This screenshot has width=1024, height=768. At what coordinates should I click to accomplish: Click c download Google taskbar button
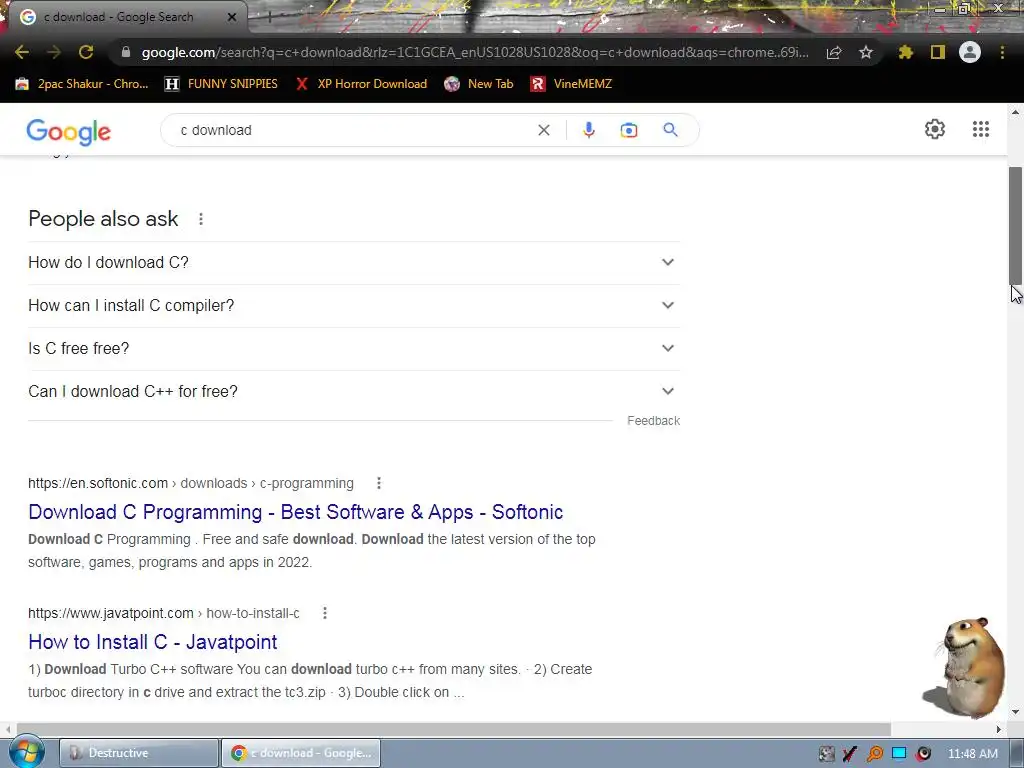point(301,753)
